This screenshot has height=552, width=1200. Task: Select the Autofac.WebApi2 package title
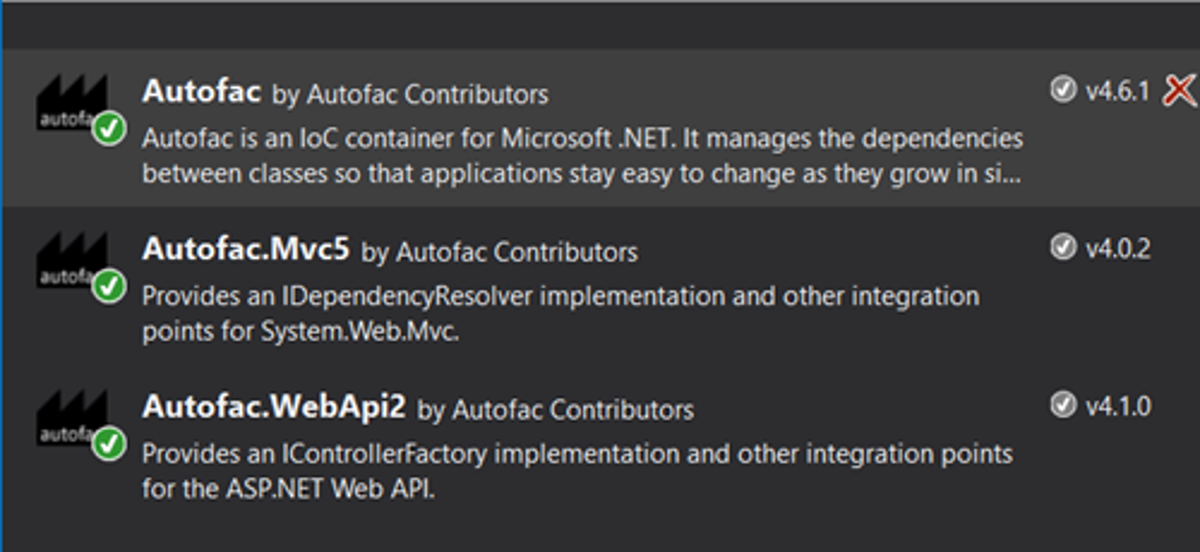(274, 406)
